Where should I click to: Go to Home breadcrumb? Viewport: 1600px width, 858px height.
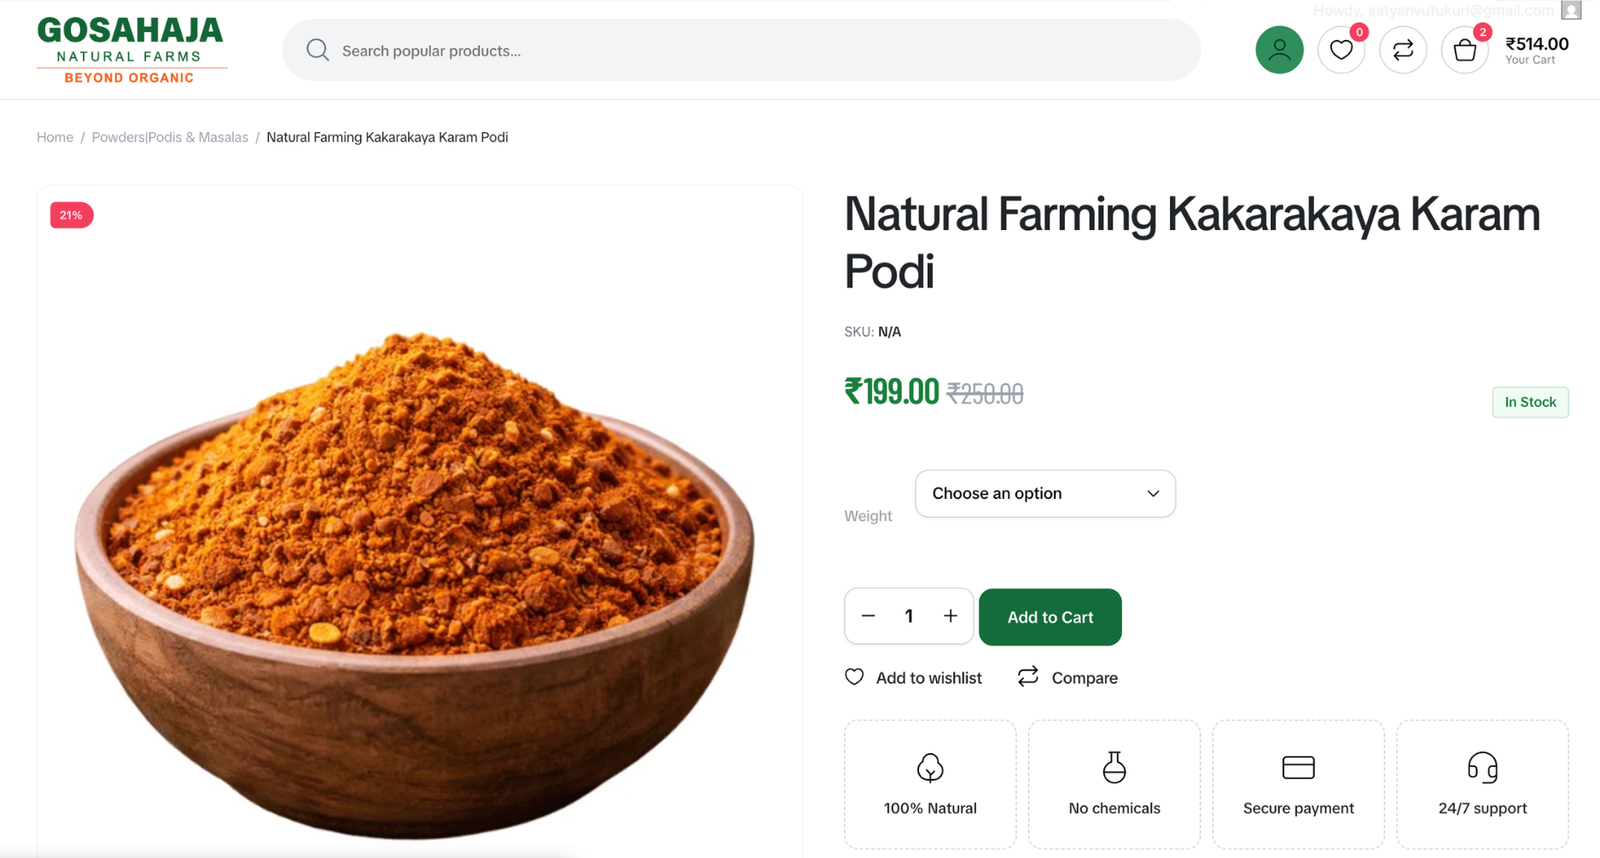[55, 137]
